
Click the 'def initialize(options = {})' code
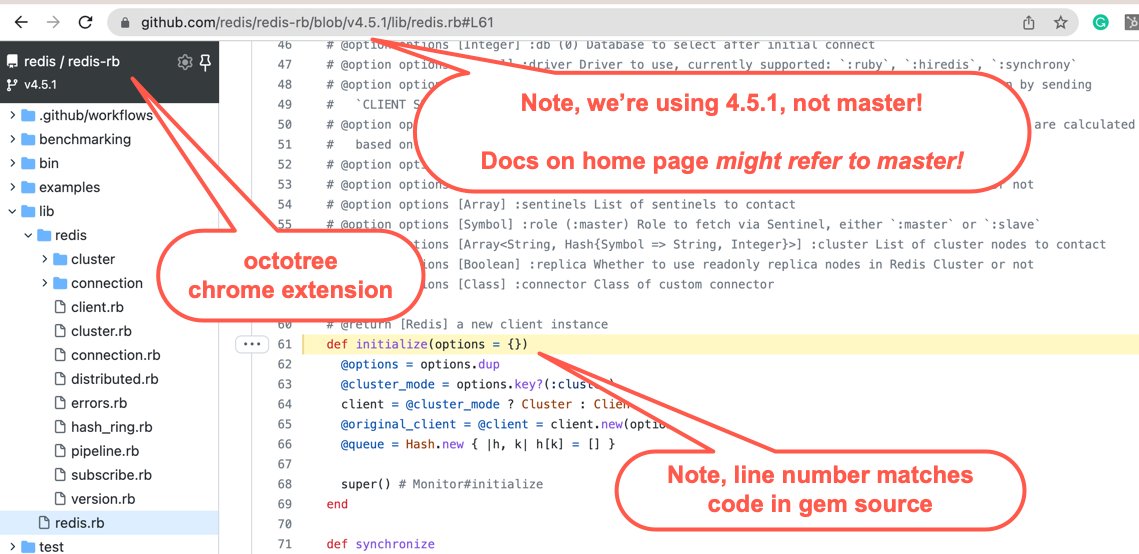(427, 344)
